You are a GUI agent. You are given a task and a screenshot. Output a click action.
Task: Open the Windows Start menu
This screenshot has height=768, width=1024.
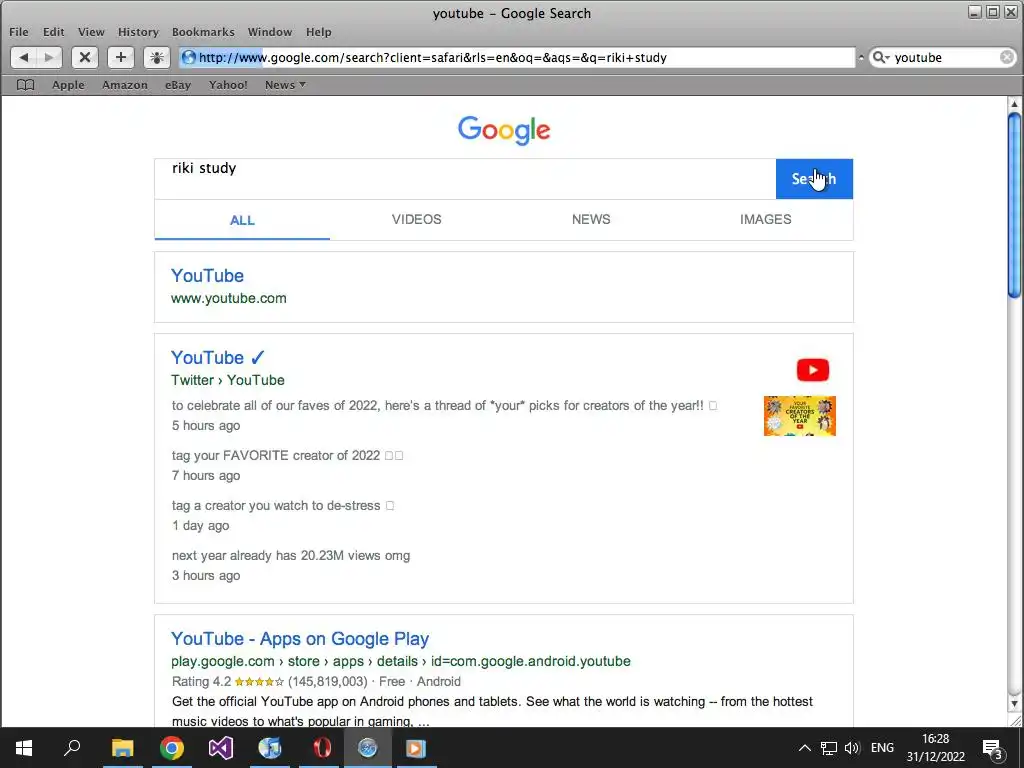coord(24,748)
